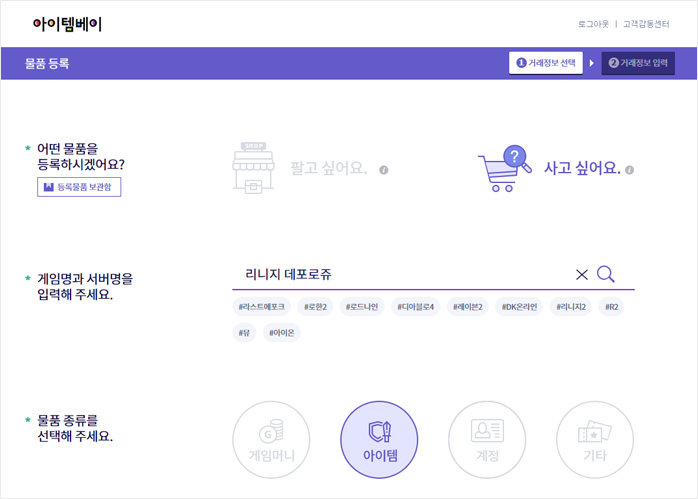
Task: Select the #로드나인 tag
Action: [x=362, y=307]
